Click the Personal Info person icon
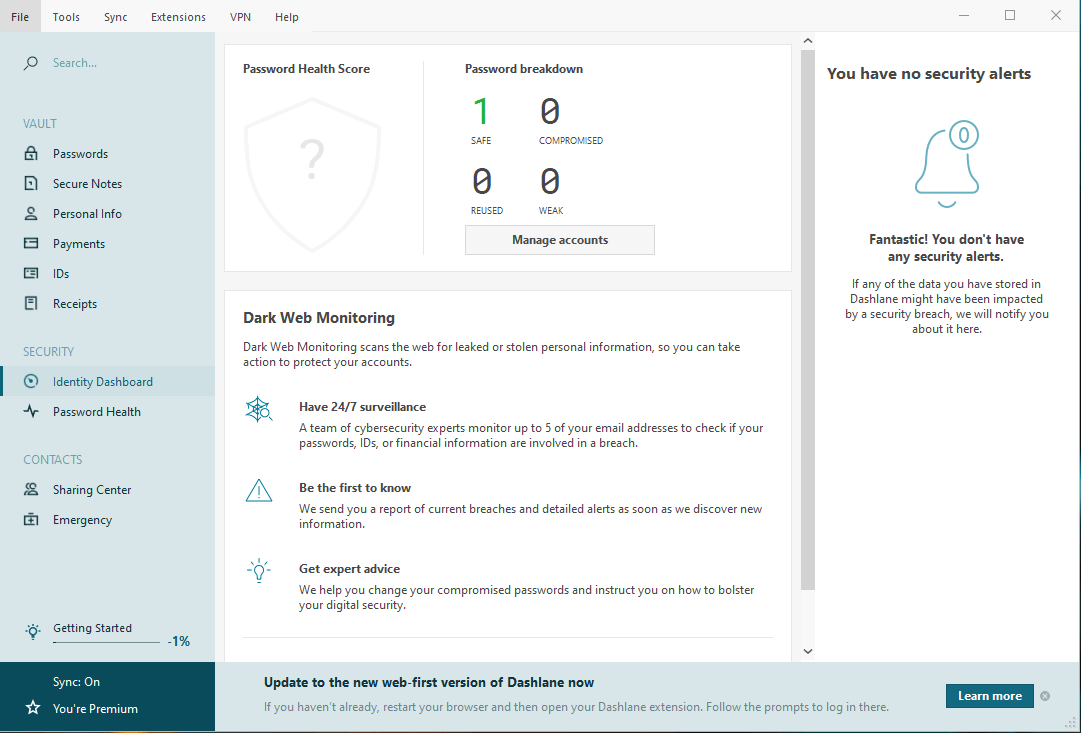The image size is (1081, 733). (31, 213)
